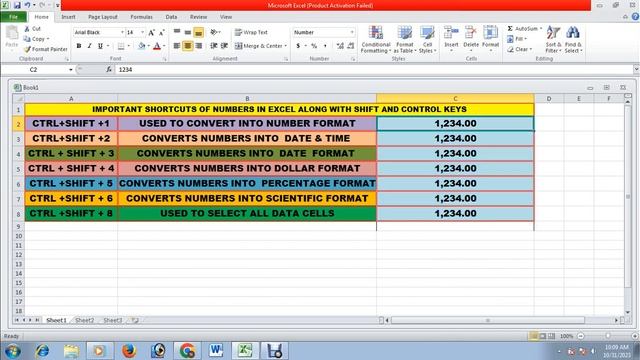This screenshot has width=640, height=360.
Task: Click Merge & Center button
Action: (258, 46)
